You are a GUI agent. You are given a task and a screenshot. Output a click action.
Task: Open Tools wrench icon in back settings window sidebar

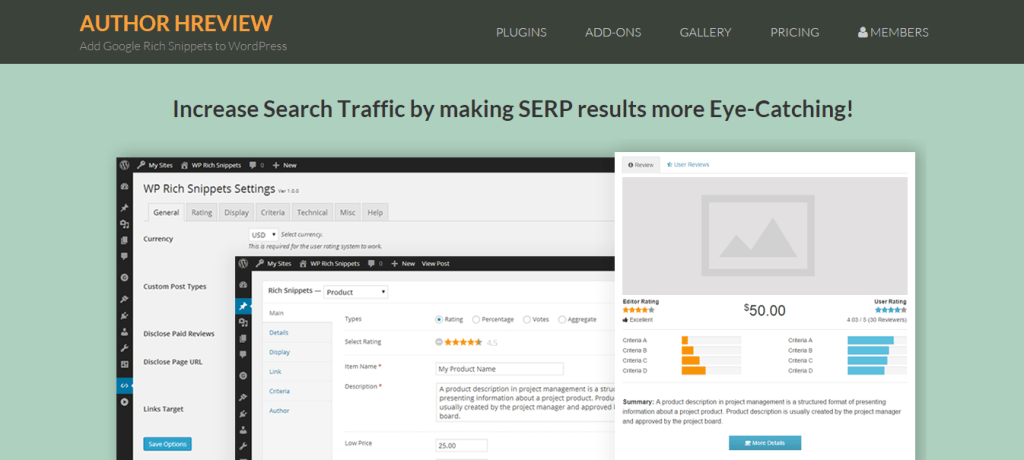(x=125, y=348)
